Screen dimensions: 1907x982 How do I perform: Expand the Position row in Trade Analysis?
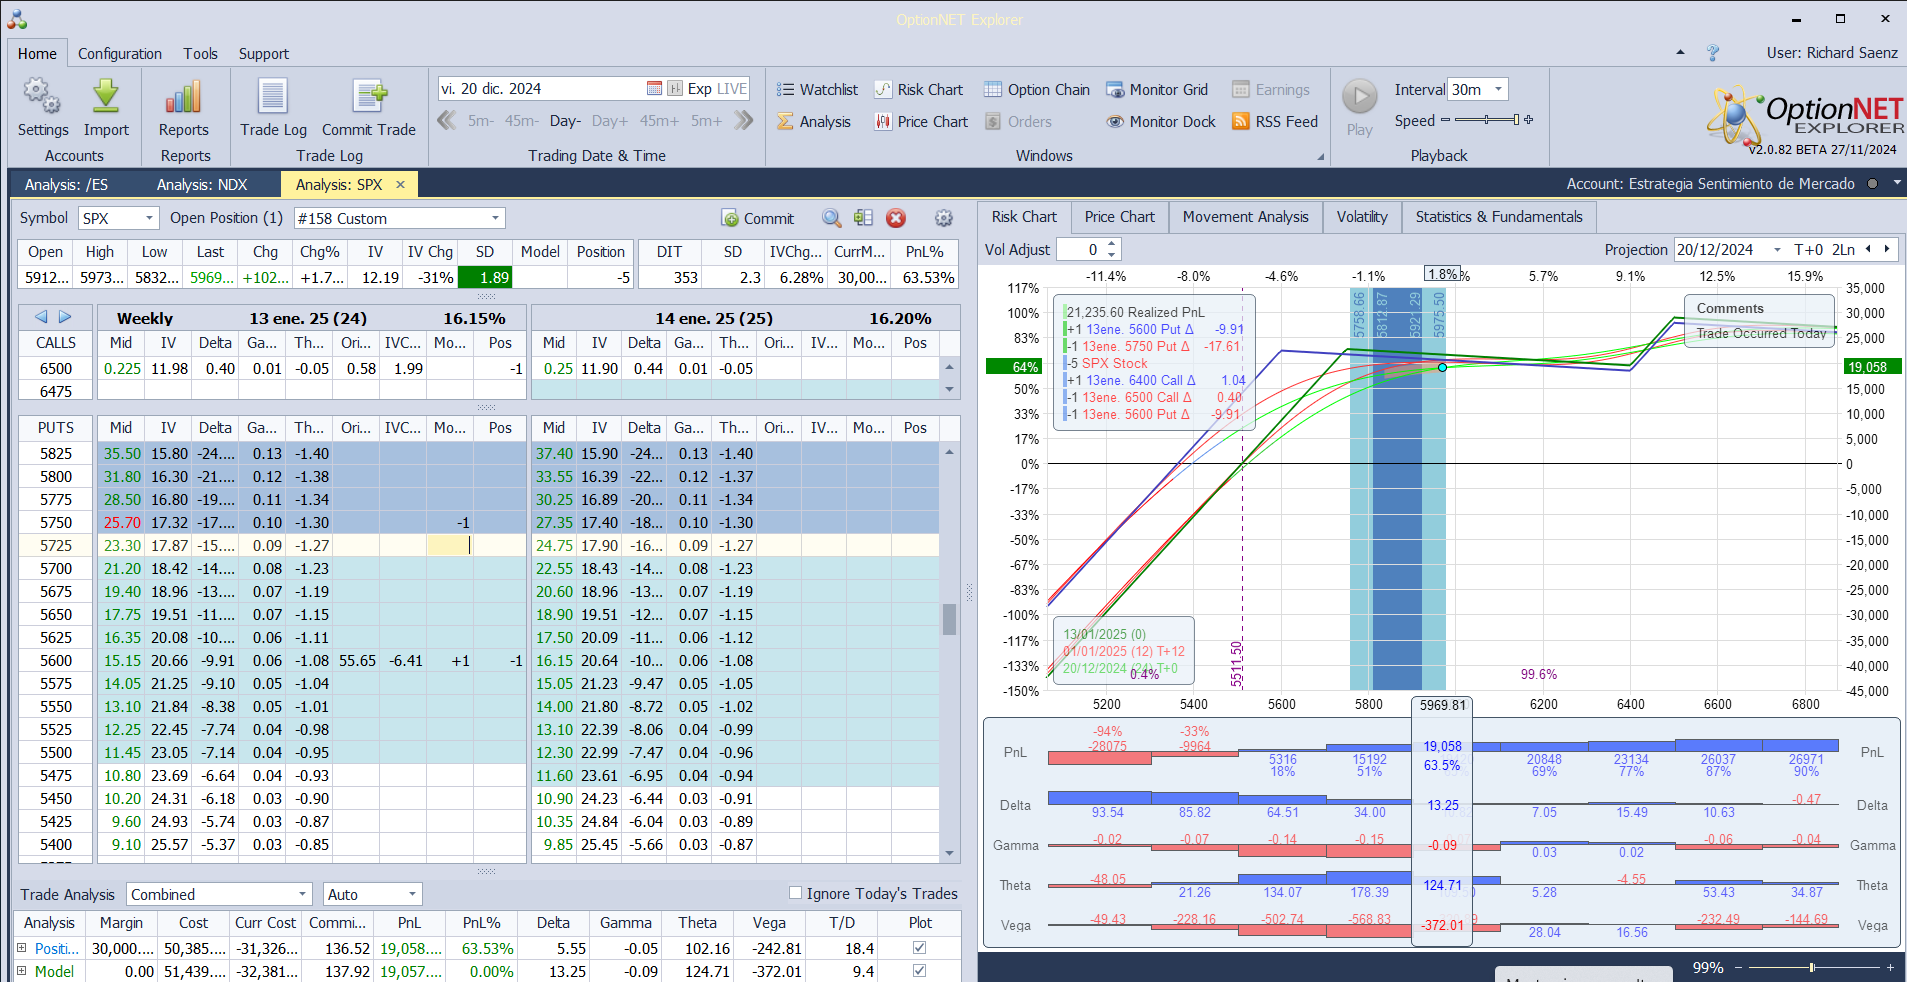(22, 948)
